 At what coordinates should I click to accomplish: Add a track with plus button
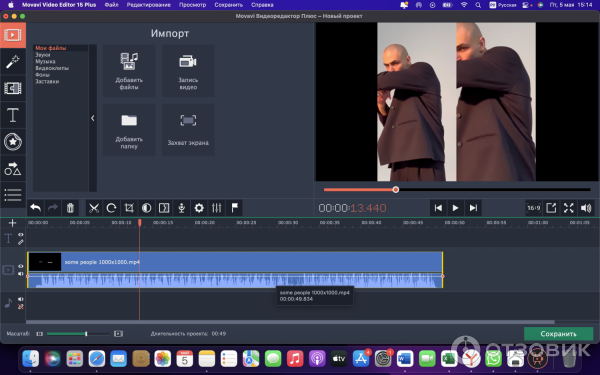(x=12, y=223)
